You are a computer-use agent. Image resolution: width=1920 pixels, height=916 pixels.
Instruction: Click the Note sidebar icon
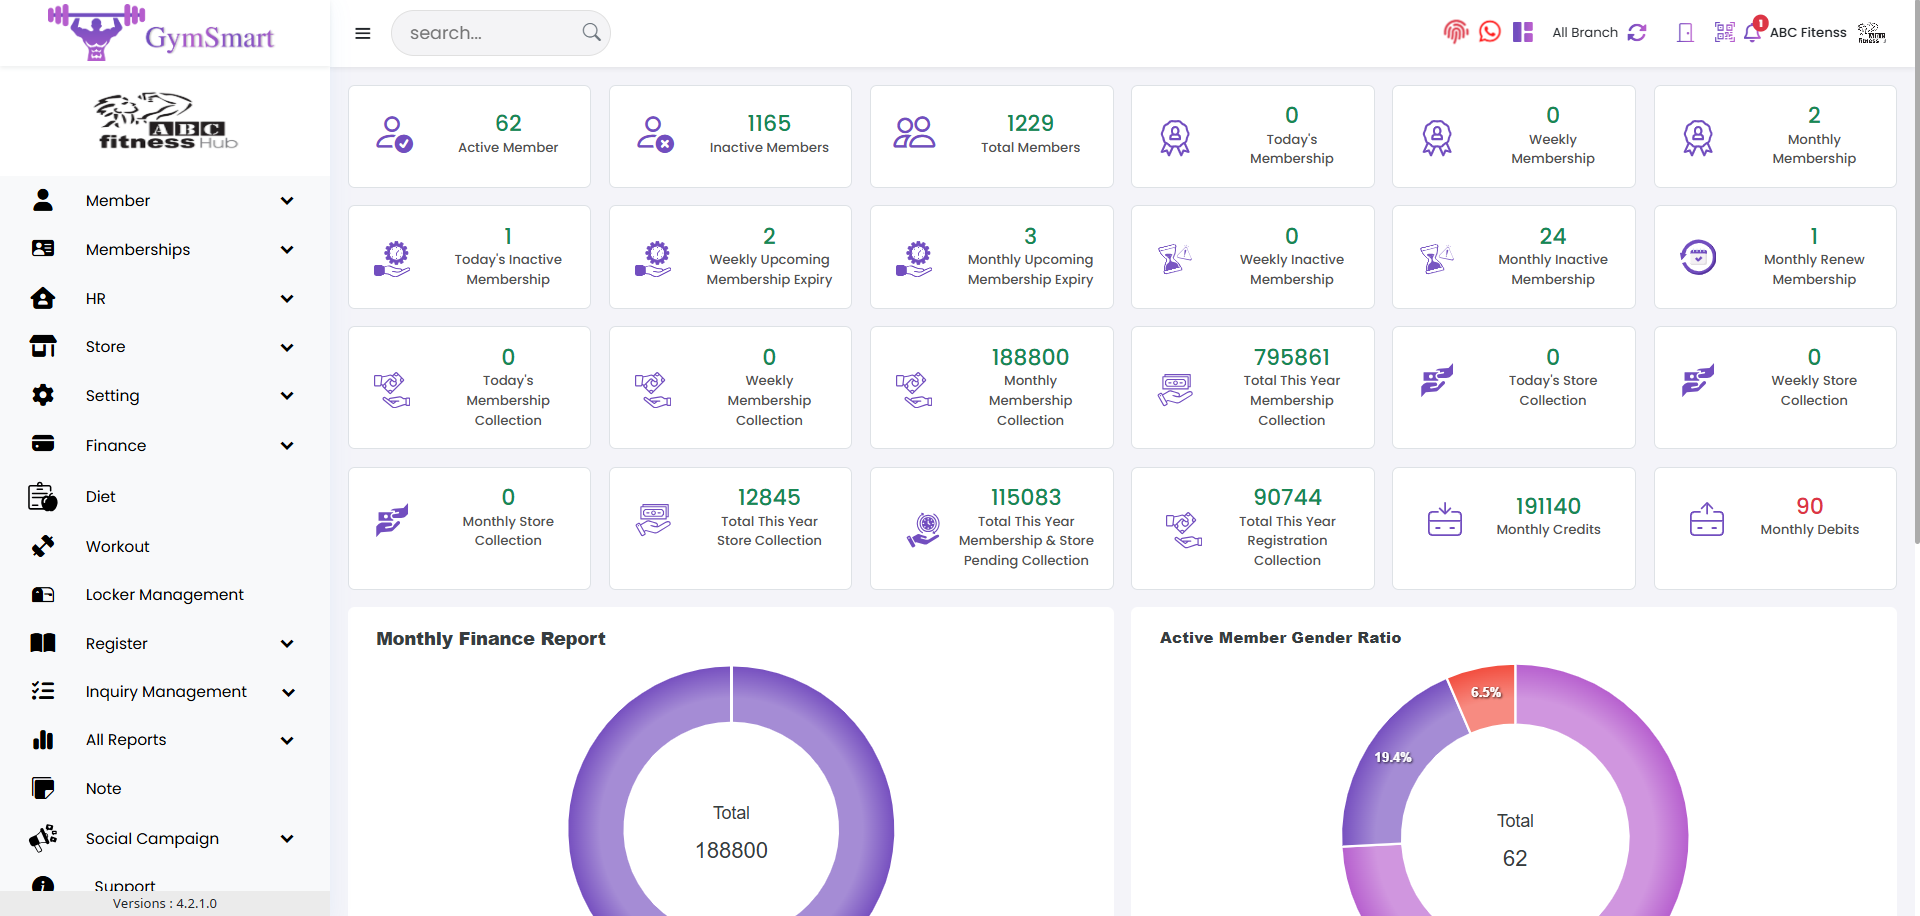point(43,788)
